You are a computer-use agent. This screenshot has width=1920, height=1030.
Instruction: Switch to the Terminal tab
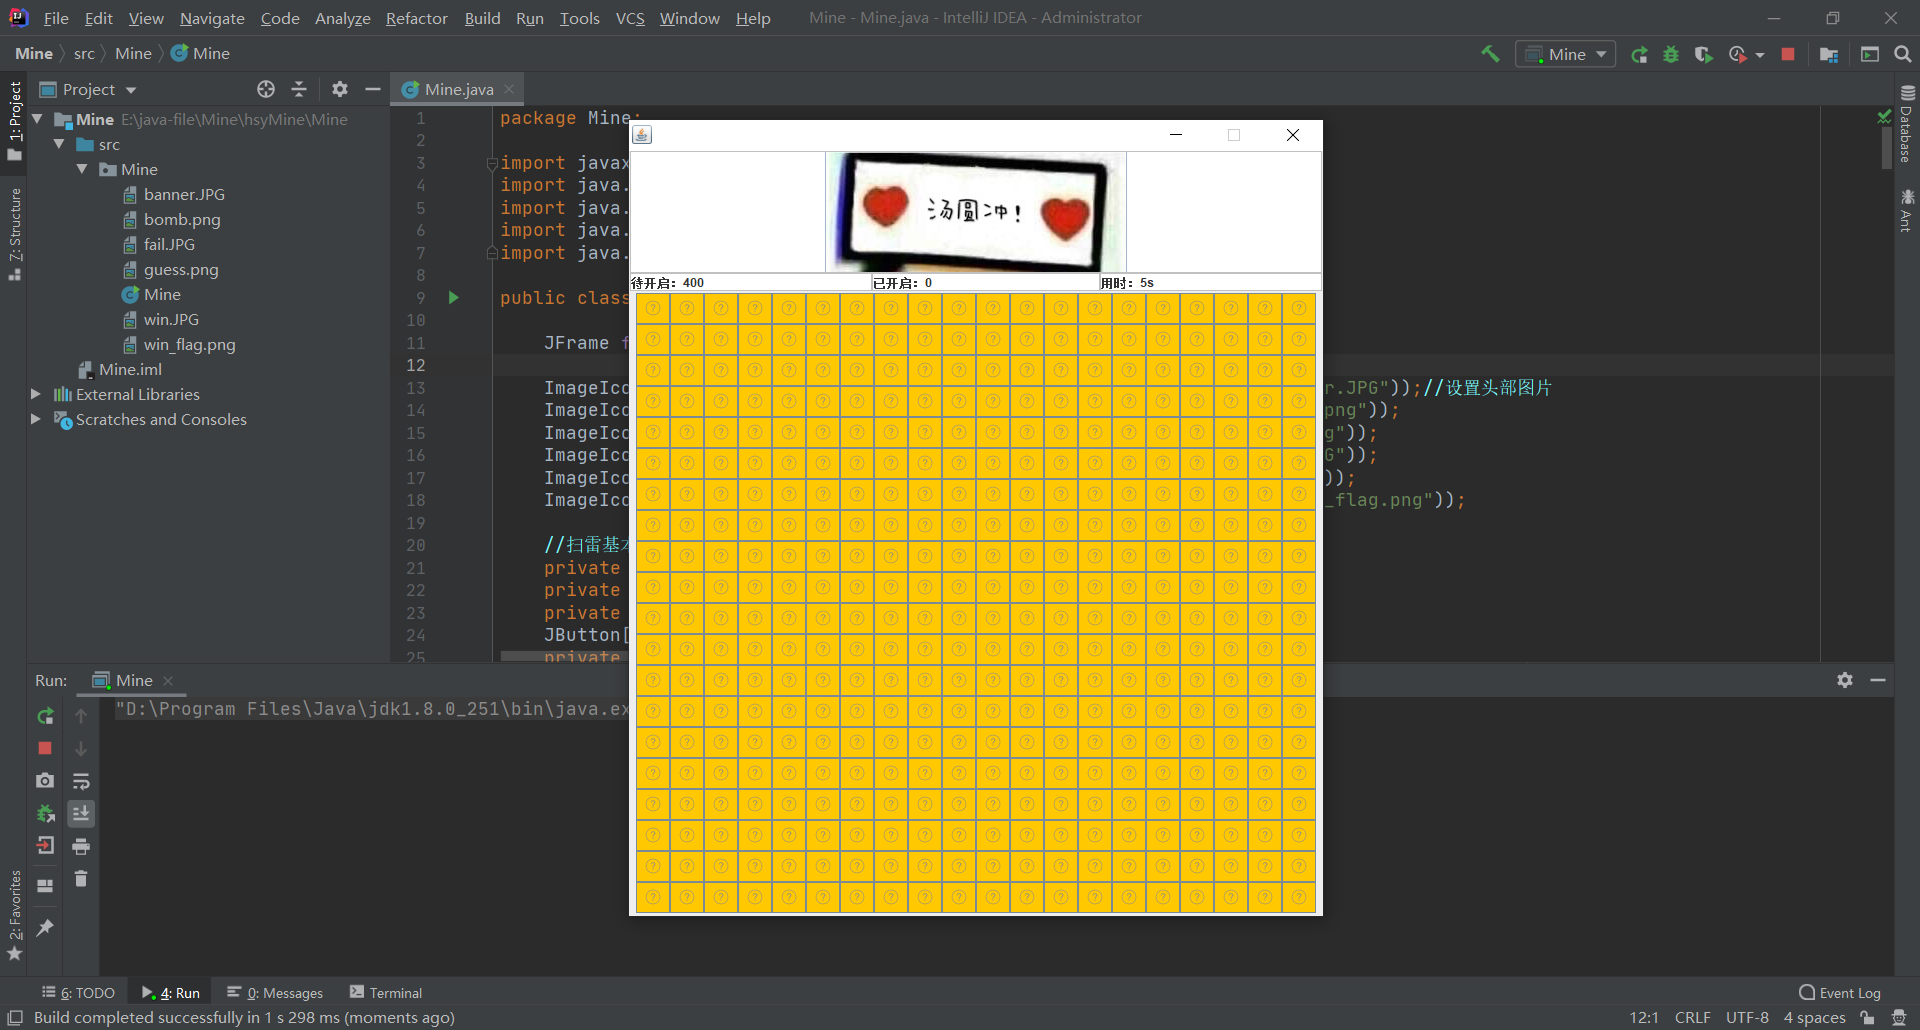coord(395,992)
